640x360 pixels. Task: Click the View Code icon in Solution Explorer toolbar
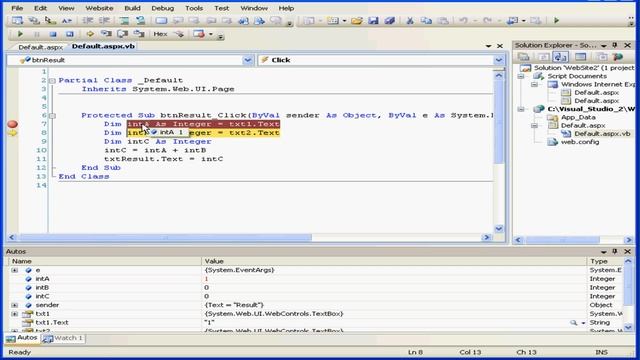580,57
